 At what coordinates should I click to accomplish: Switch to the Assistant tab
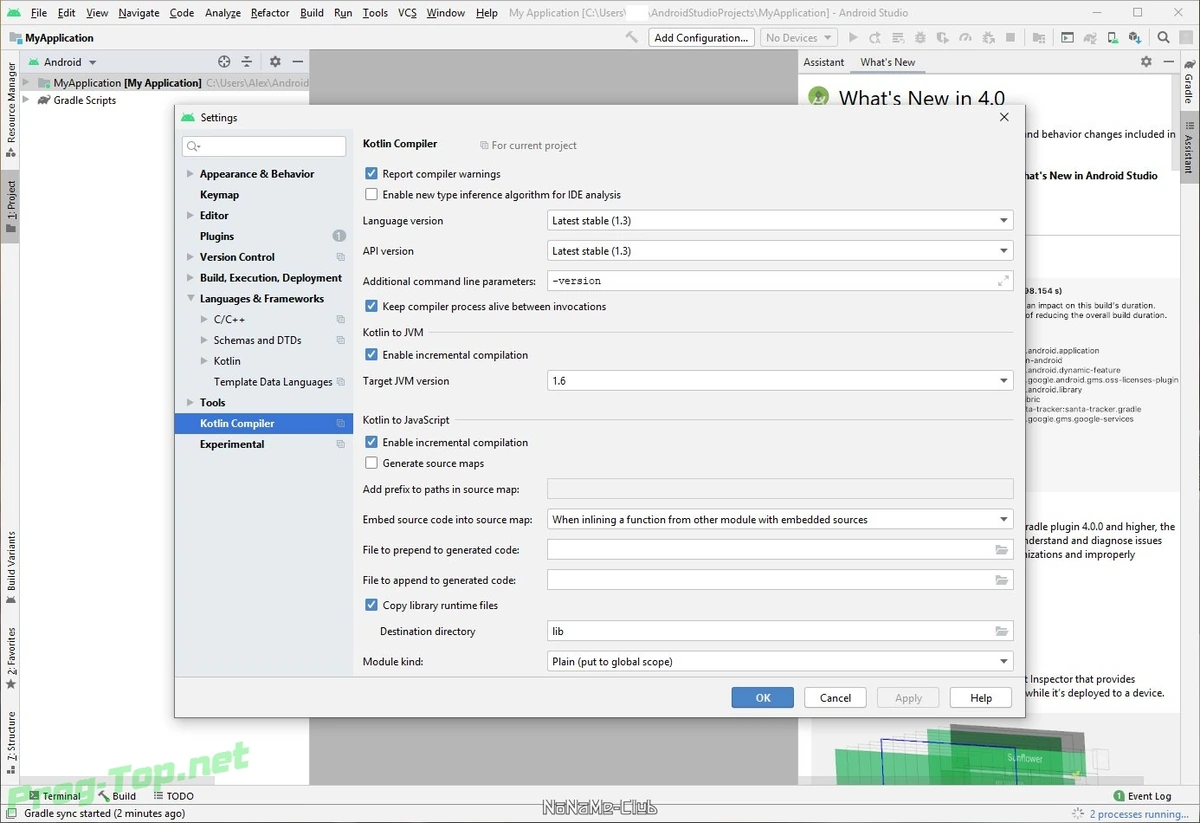(824, 62)
